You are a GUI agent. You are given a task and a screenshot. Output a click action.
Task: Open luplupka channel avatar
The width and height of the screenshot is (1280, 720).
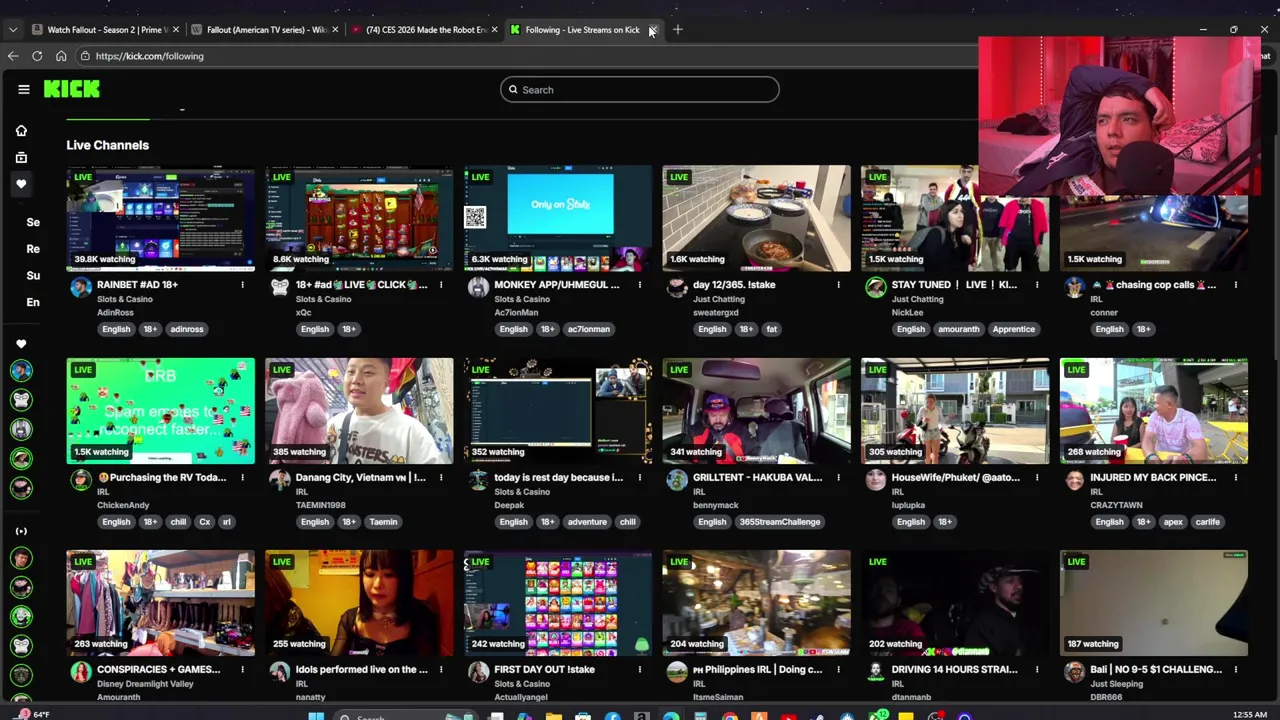(x=876, y=481)
